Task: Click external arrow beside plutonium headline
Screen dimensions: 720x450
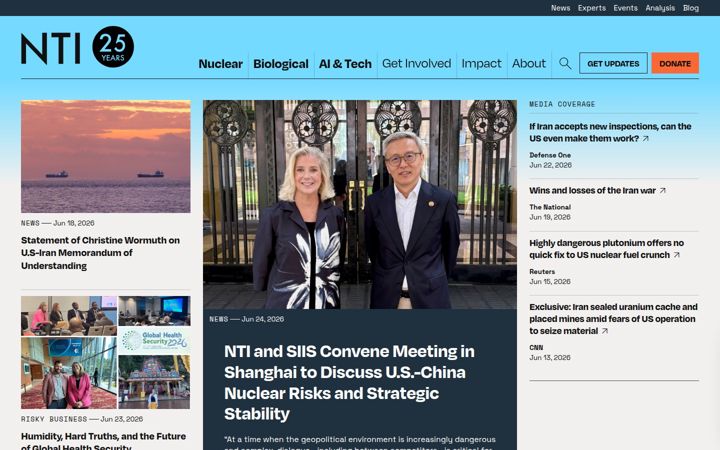Action: tap(677, 255)
